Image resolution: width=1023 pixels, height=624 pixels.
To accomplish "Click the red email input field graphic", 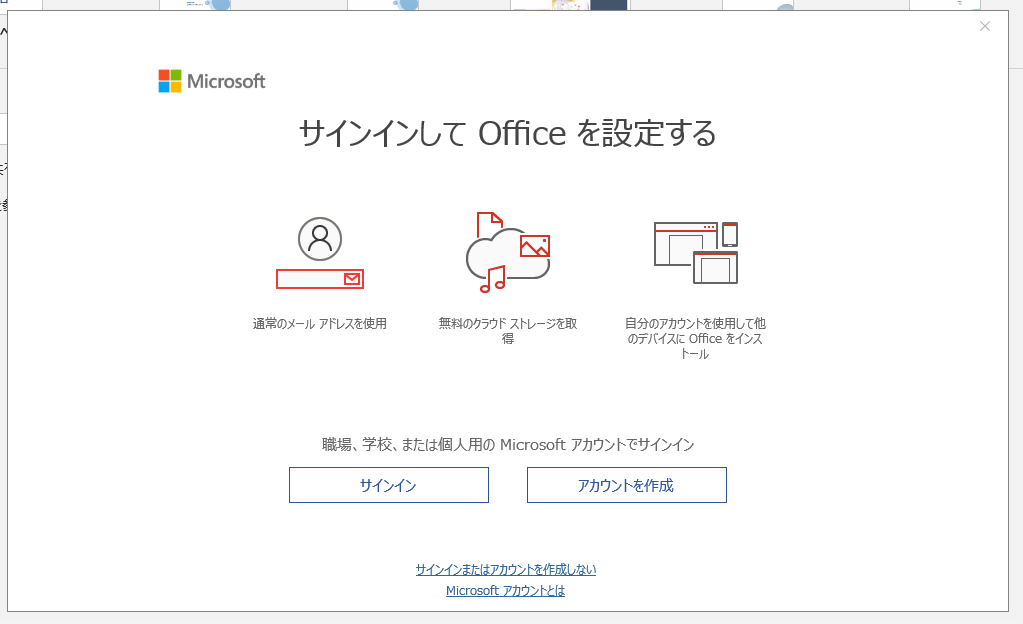I will [318, 279].
